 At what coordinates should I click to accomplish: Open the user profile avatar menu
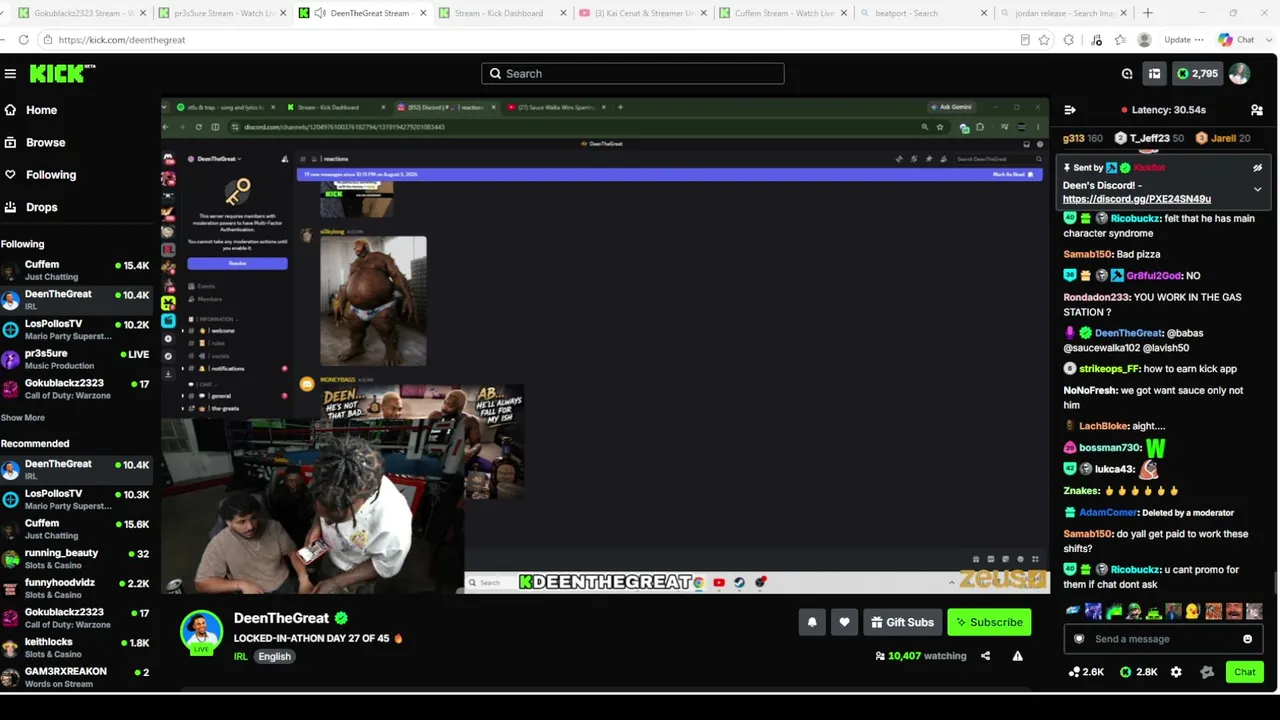[1239, 74]
